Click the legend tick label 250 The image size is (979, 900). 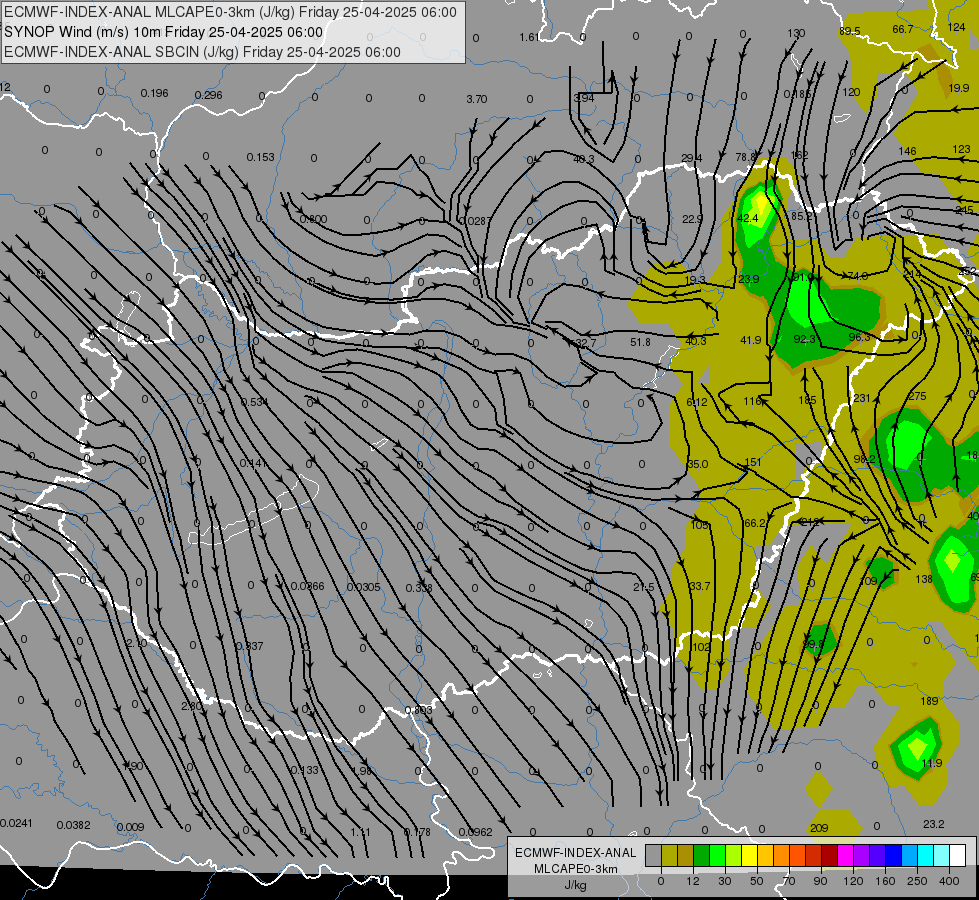point(917,881)
